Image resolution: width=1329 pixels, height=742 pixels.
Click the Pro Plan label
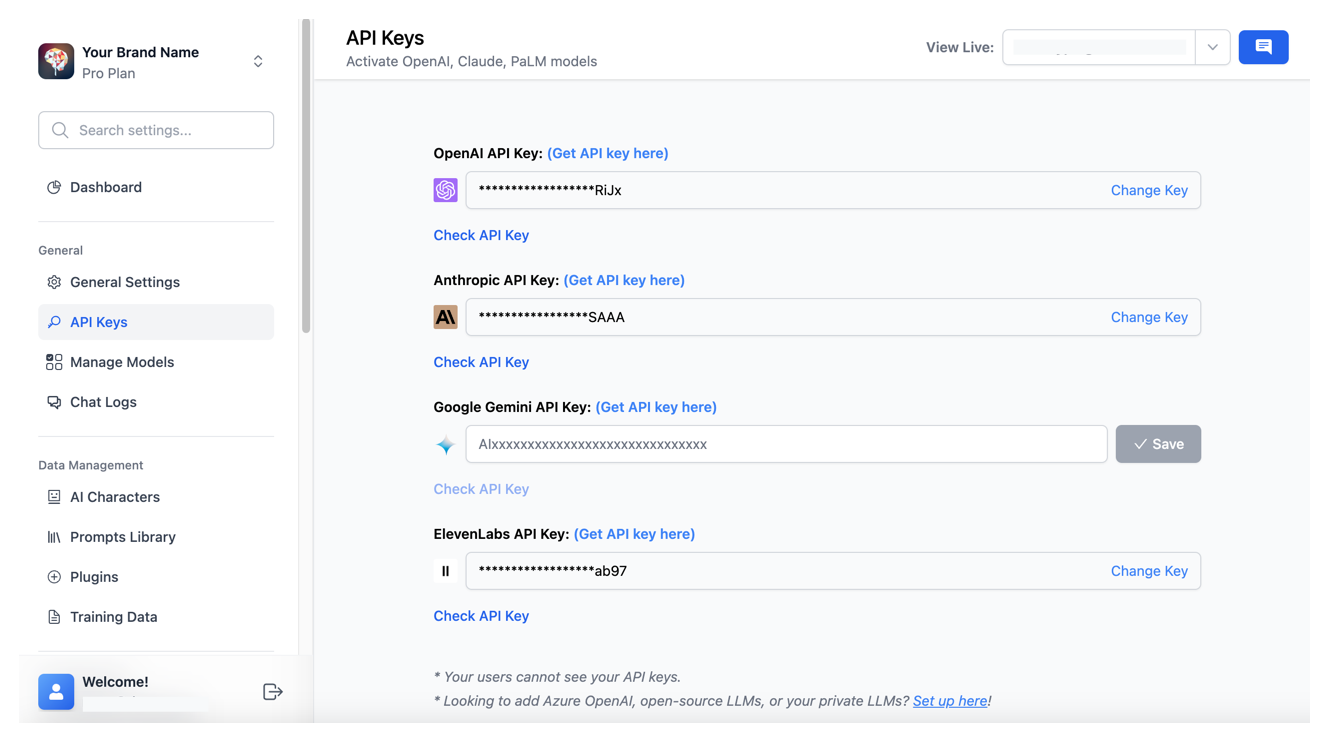[108, 74]
